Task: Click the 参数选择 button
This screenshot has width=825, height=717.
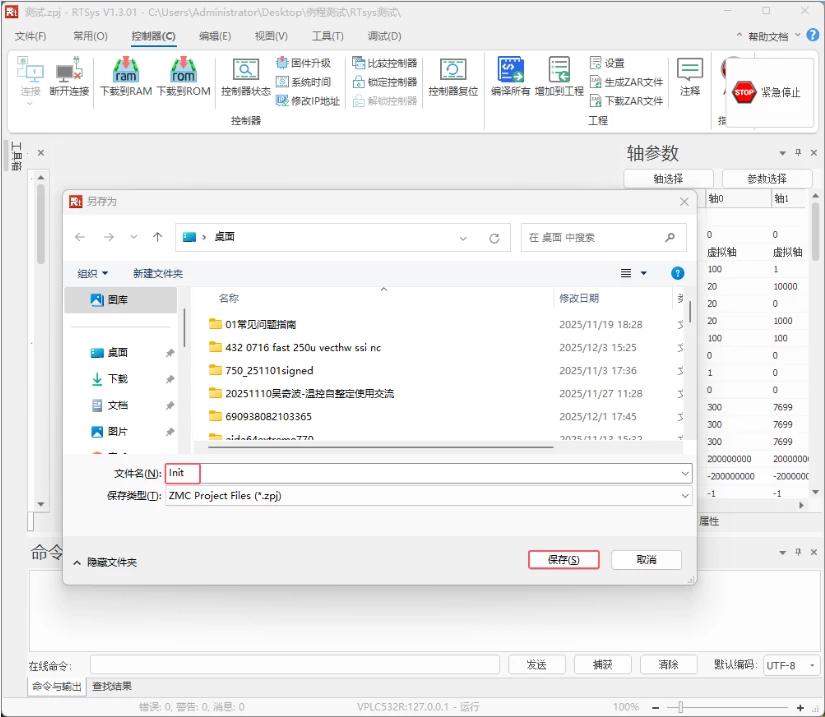Action: pos(767,179)
